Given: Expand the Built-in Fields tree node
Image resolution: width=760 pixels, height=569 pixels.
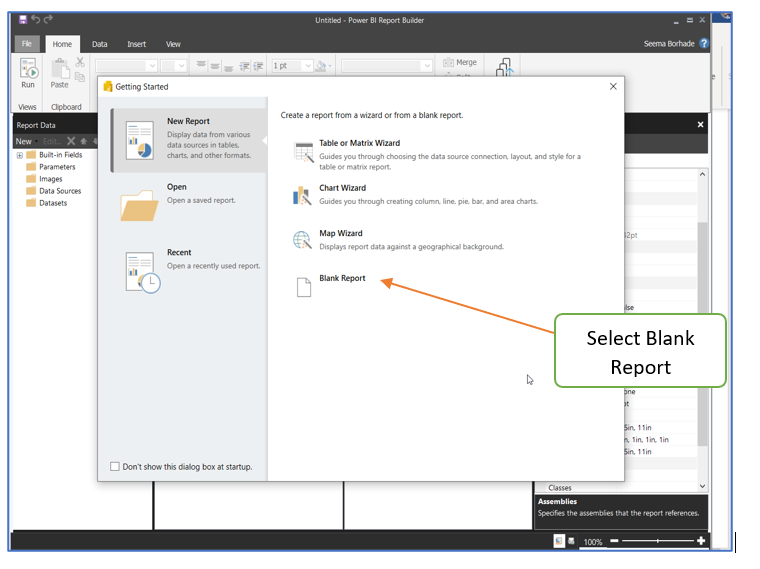Looking at the screenshot, I should click(x=19, y=155).
